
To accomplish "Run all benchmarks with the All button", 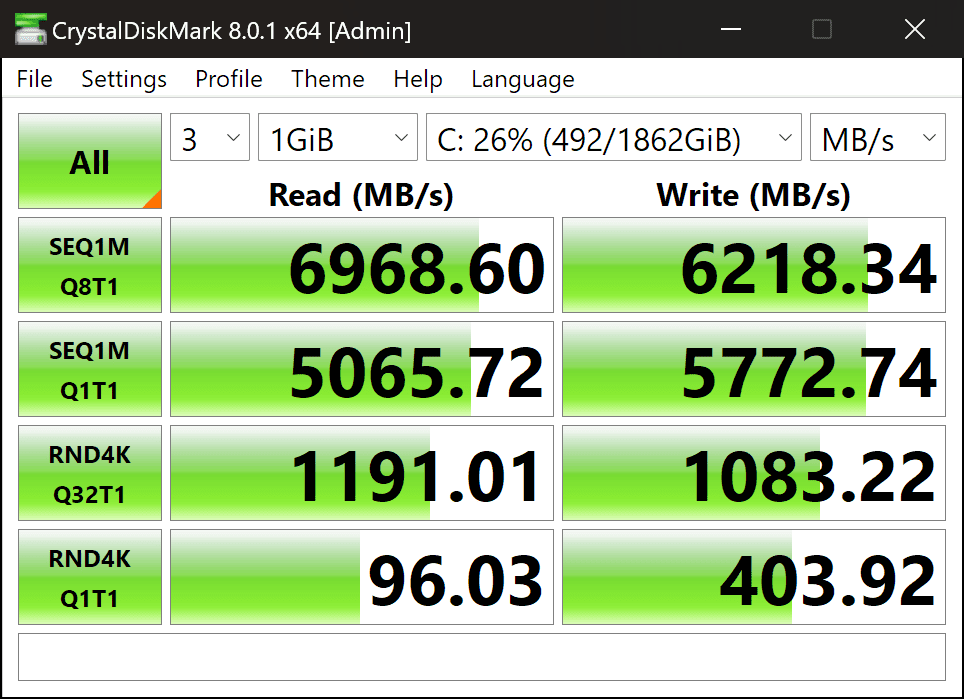I will [90, 161].
